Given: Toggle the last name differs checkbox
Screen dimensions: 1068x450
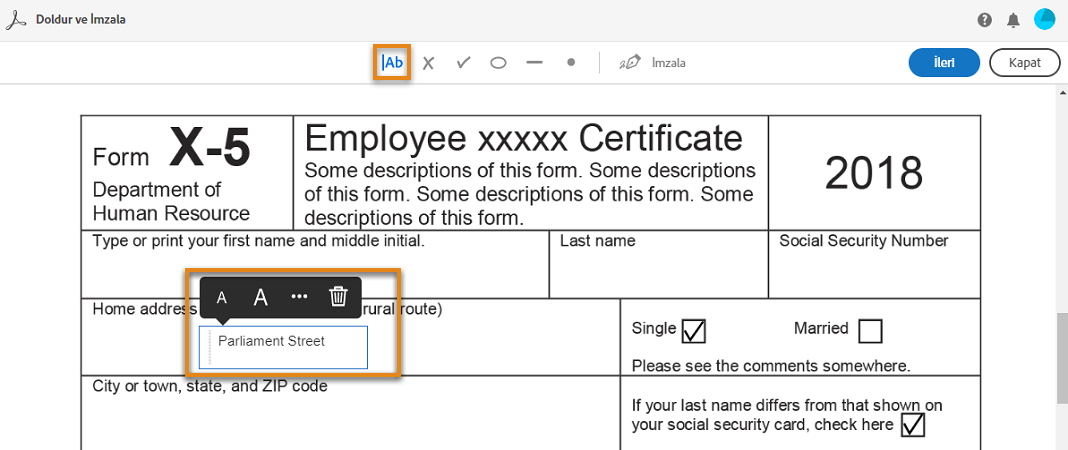Looking at the screenshot, I should coord(913,424).
